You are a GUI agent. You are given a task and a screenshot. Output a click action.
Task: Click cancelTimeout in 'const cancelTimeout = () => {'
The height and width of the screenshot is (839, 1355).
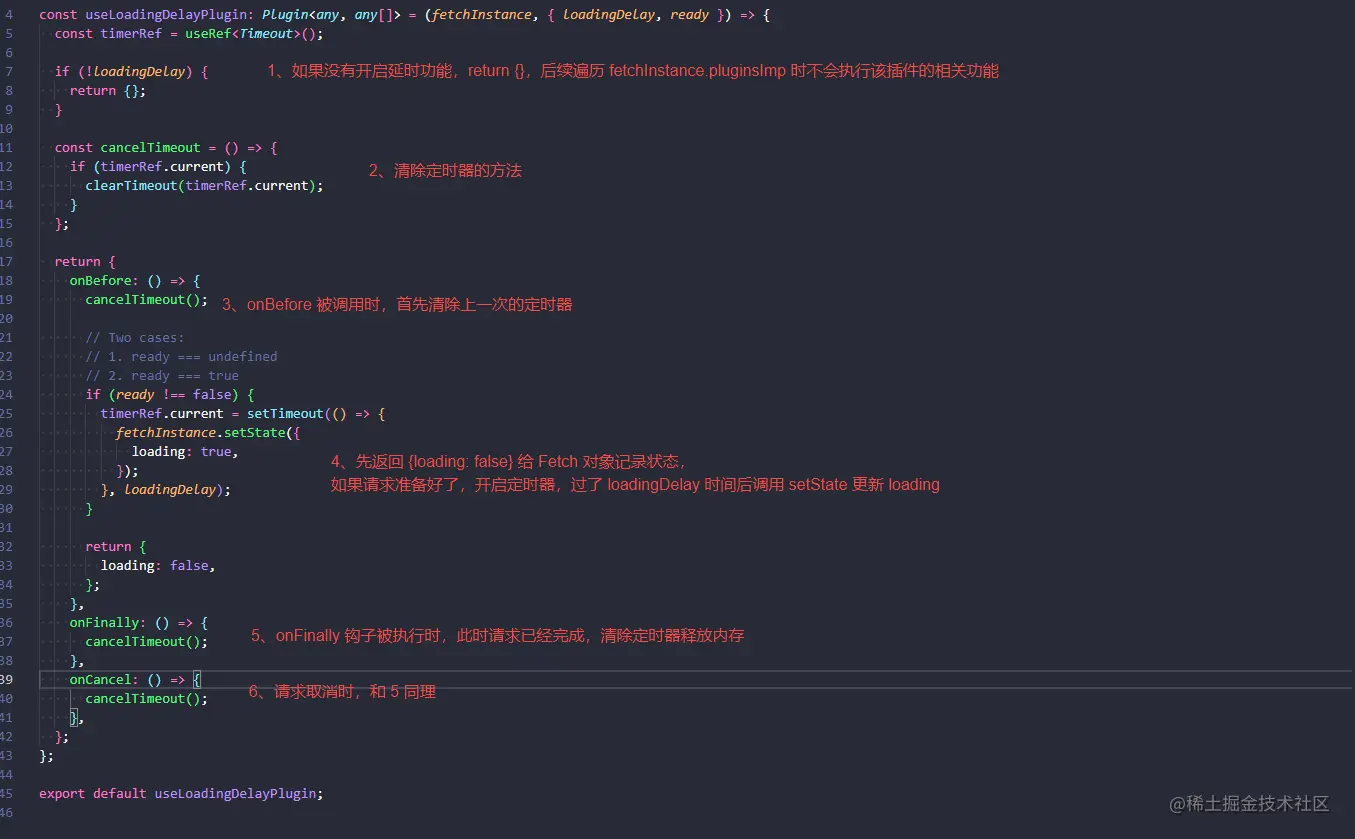point(150,148)
